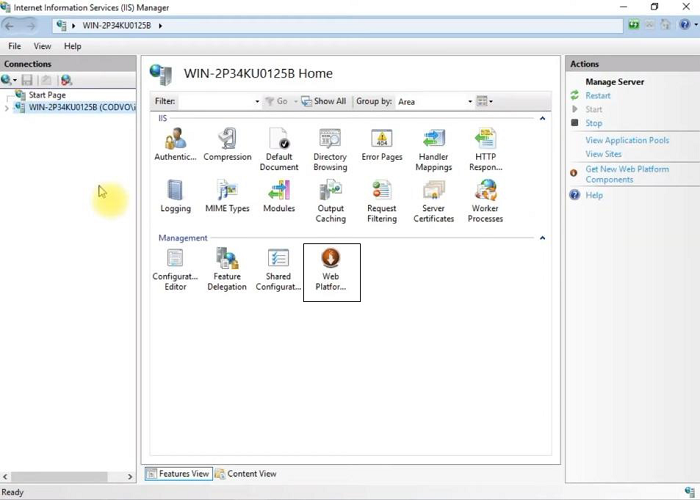Viewport: 700px width, 500px height.
Task: Click the Save connections toolbar icon
Action: [27, 80]
